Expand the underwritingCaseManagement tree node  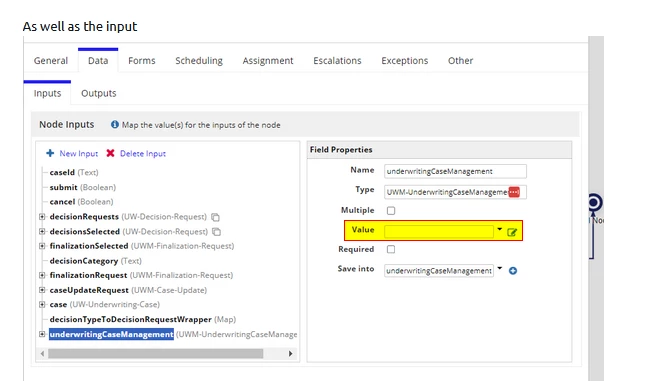[x=42, y=334]
